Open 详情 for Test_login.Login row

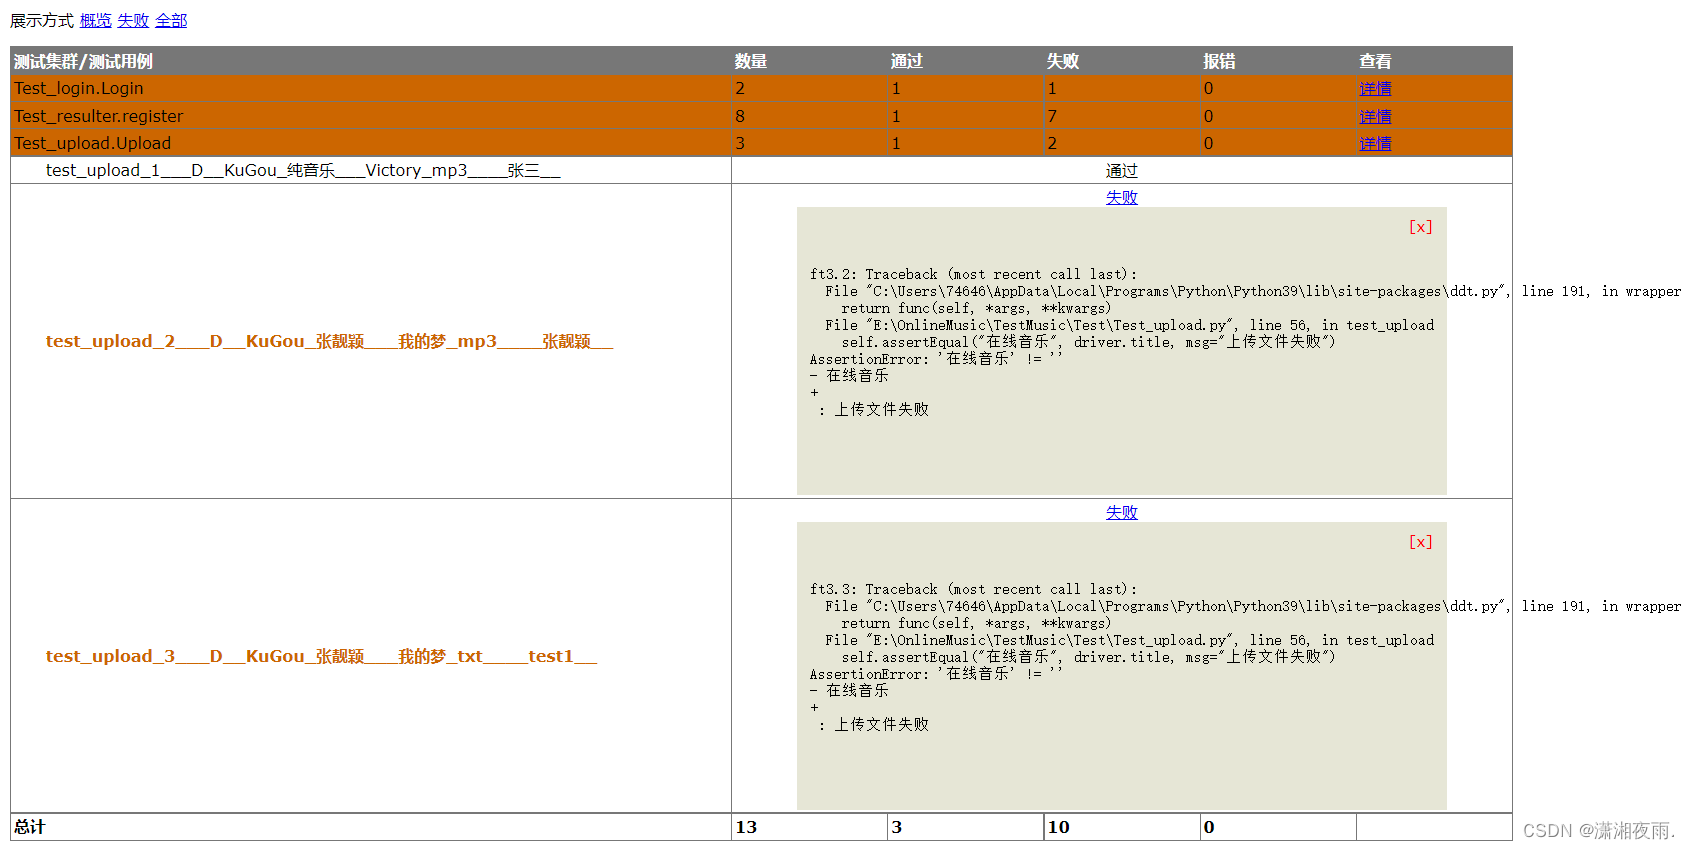(x=1375, y=88)
